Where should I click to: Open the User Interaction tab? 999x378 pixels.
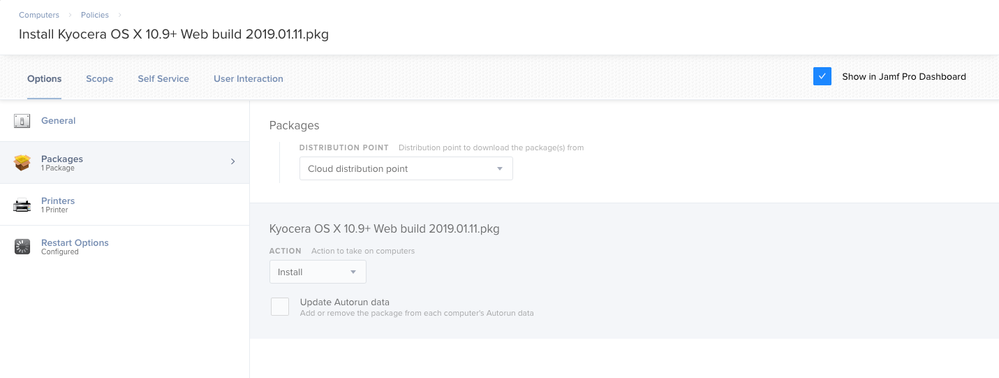click(x=248, y=79)
